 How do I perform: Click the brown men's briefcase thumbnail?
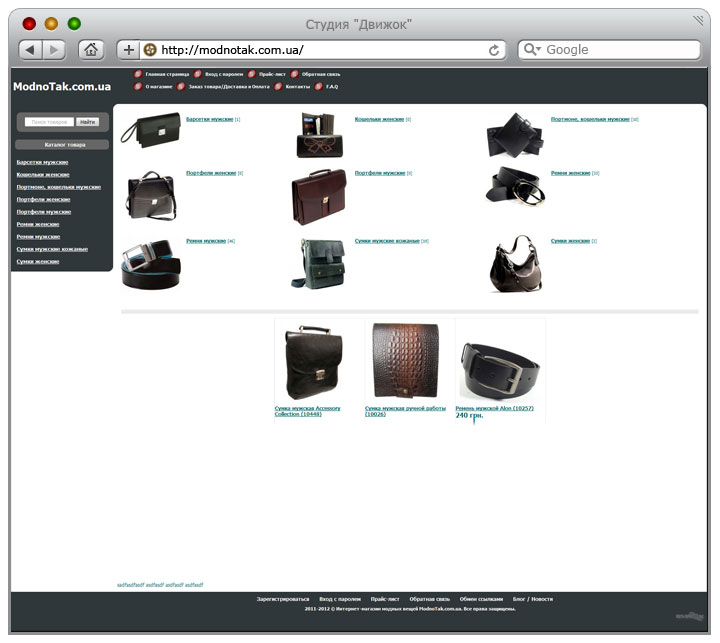point(319,197)
